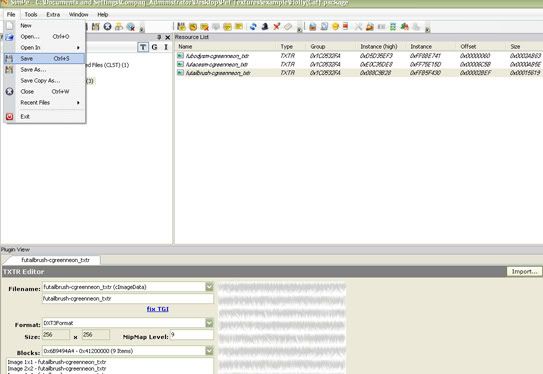
Task: Click the greyed-out scissors toolbar icon
Action: (x=358, y=27)
